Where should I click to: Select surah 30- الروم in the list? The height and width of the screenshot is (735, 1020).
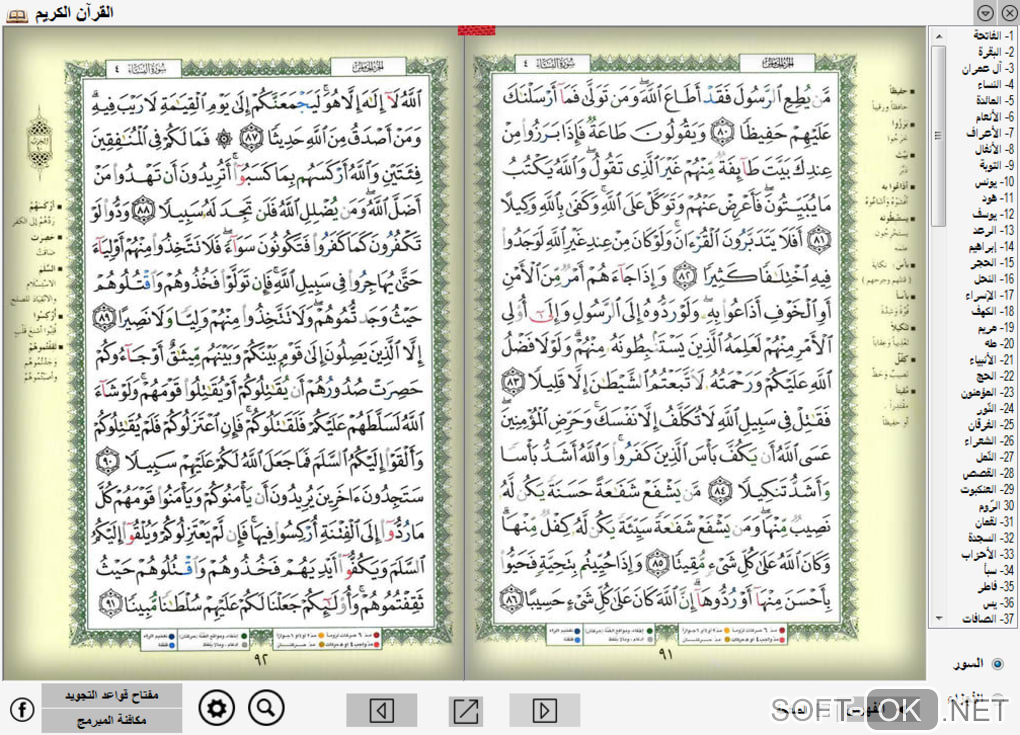996,505
